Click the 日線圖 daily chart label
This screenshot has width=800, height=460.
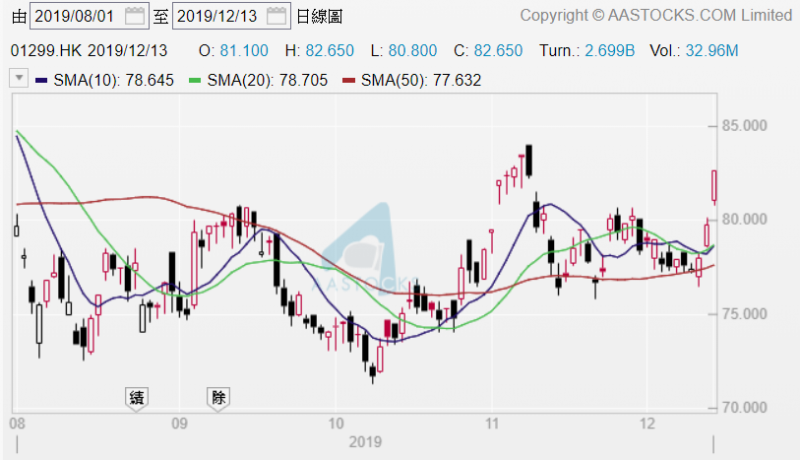[324, 16]
